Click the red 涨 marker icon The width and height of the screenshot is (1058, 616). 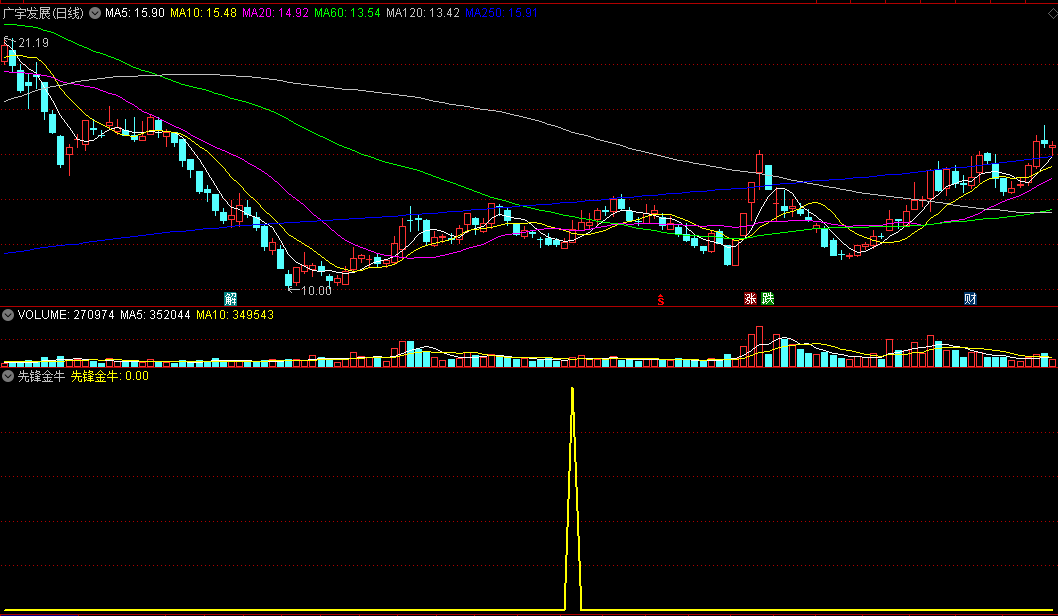[750, 299]
